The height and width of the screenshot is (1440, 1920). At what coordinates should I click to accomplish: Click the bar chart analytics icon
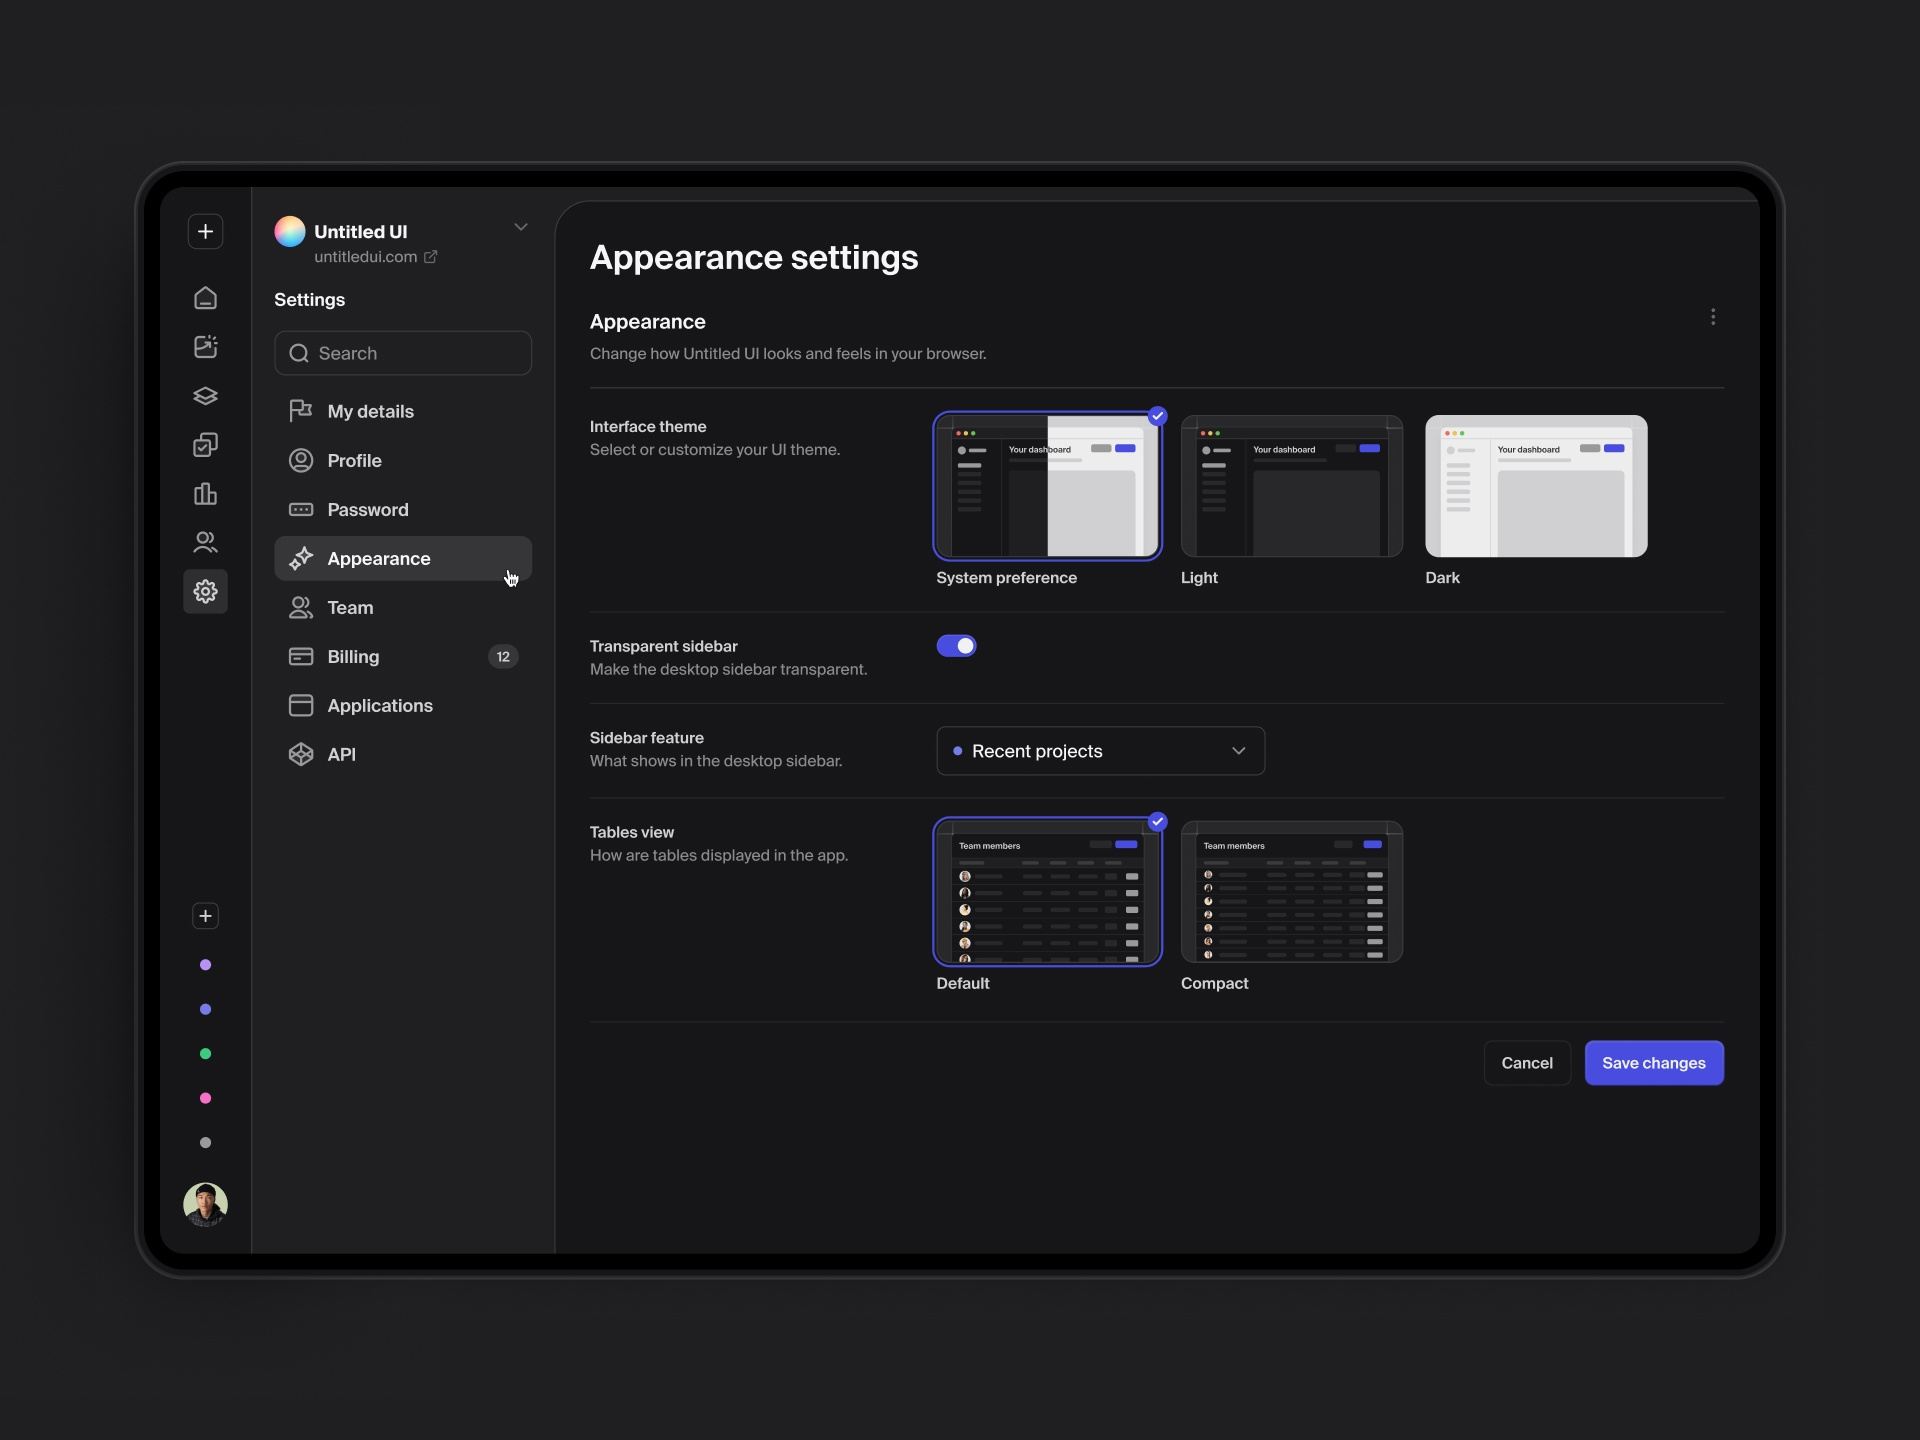click(x=205, y=494)
